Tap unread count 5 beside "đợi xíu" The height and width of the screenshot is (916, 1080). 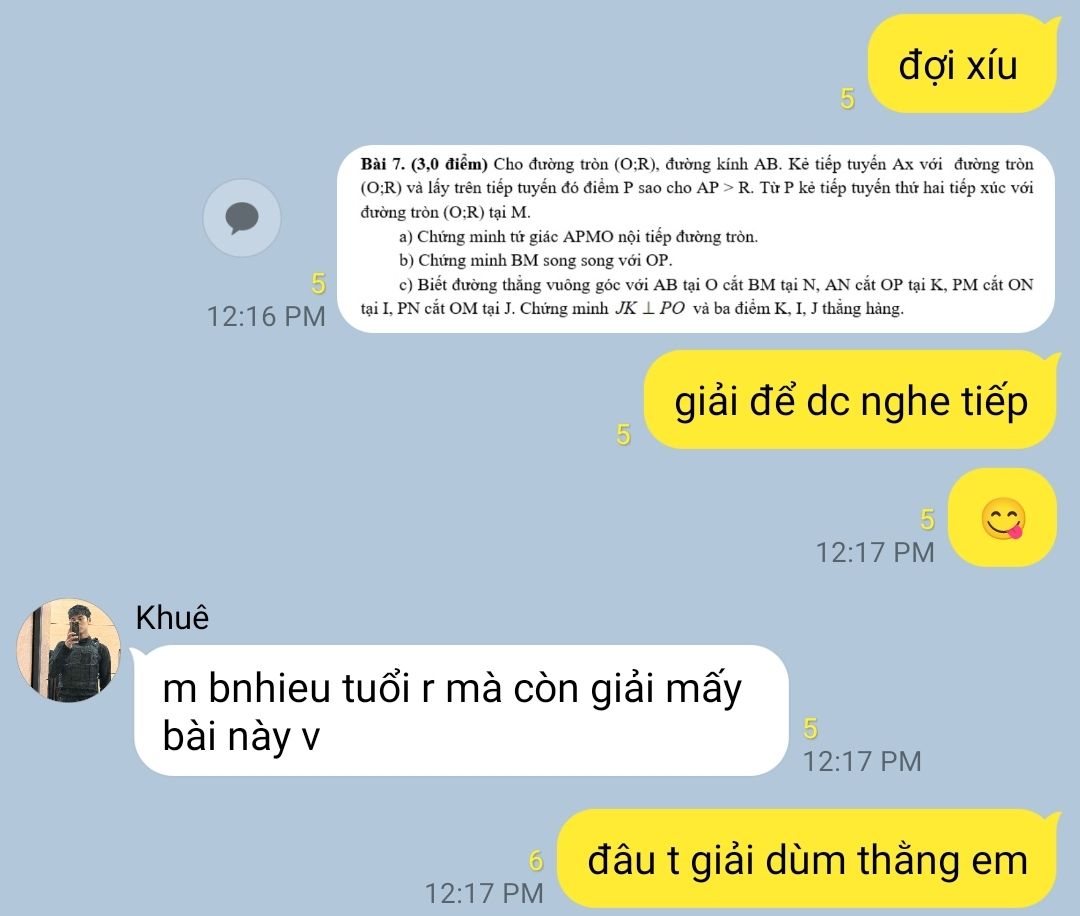click(x=847, y=99)
